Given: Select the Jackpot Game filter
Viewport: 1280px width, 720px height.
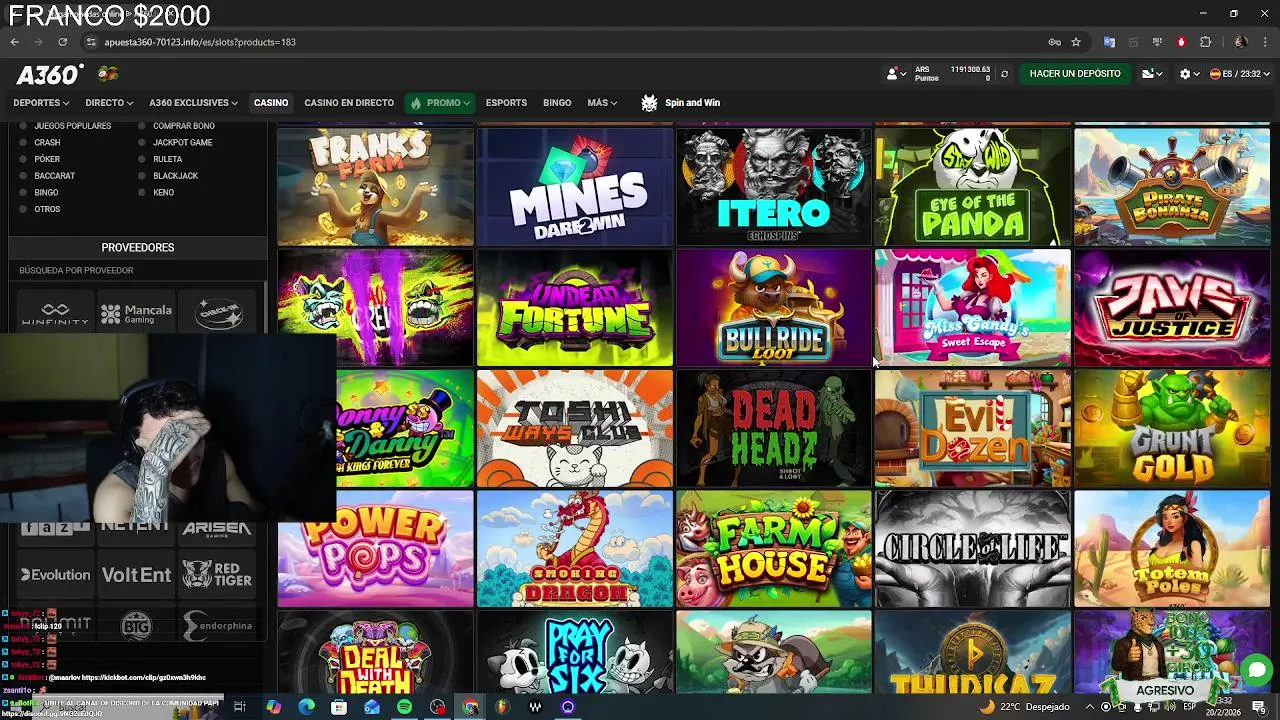Looking at the screenshot, I should (x=176, y=143).
